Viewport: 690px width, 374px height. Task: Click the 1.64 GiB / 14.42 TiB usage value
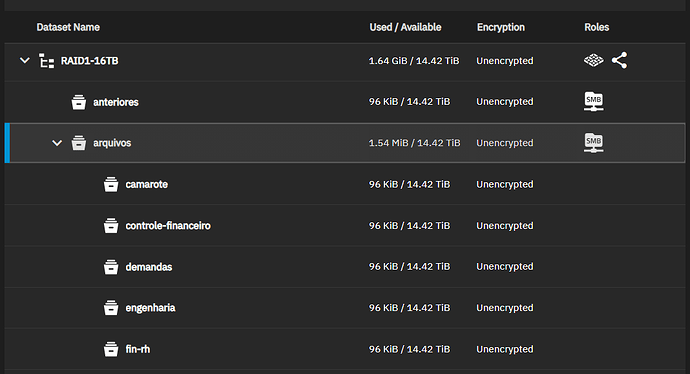pos(414,61)
